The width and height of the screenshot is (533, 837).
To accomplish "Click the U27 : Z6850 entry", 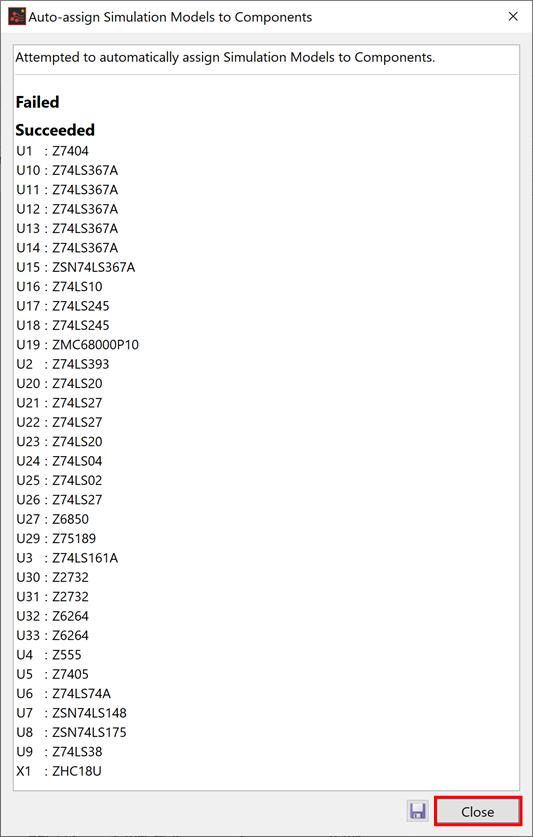I will tap(52, 519).
